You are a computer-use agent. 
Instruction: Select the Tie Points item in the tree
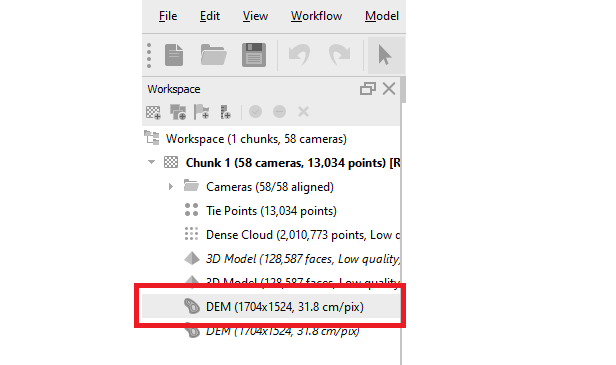(x=271, y=211)
